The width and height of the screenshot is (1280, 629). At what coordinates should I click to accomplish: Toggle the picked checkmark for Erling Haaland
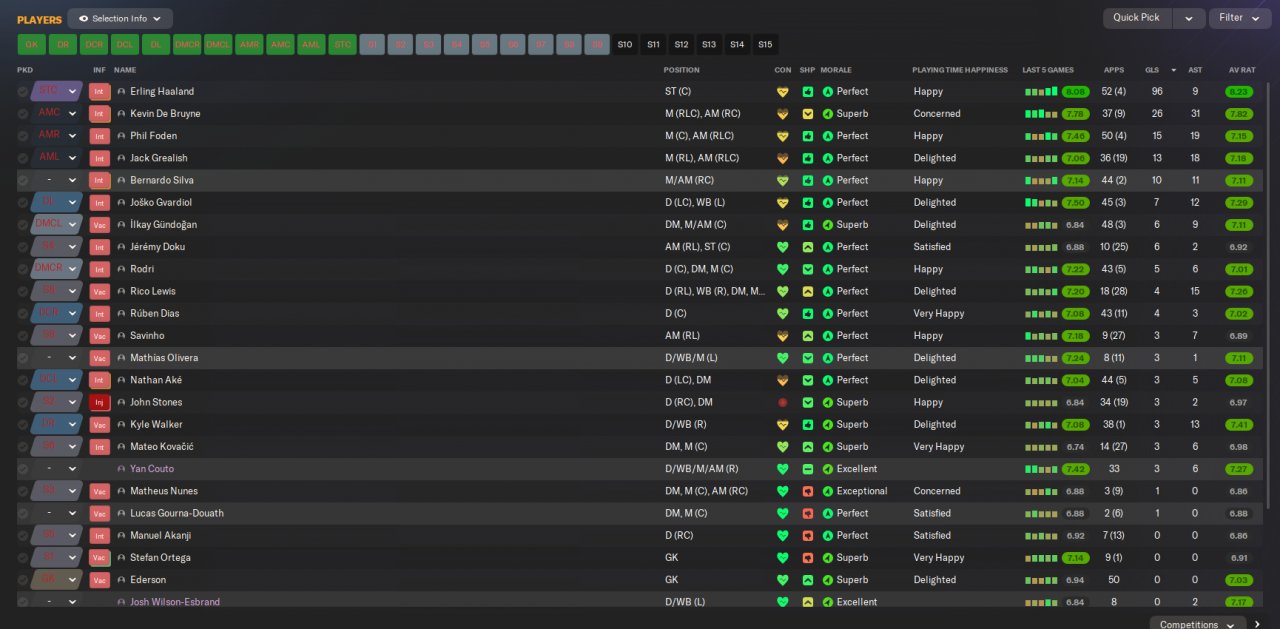23,92
